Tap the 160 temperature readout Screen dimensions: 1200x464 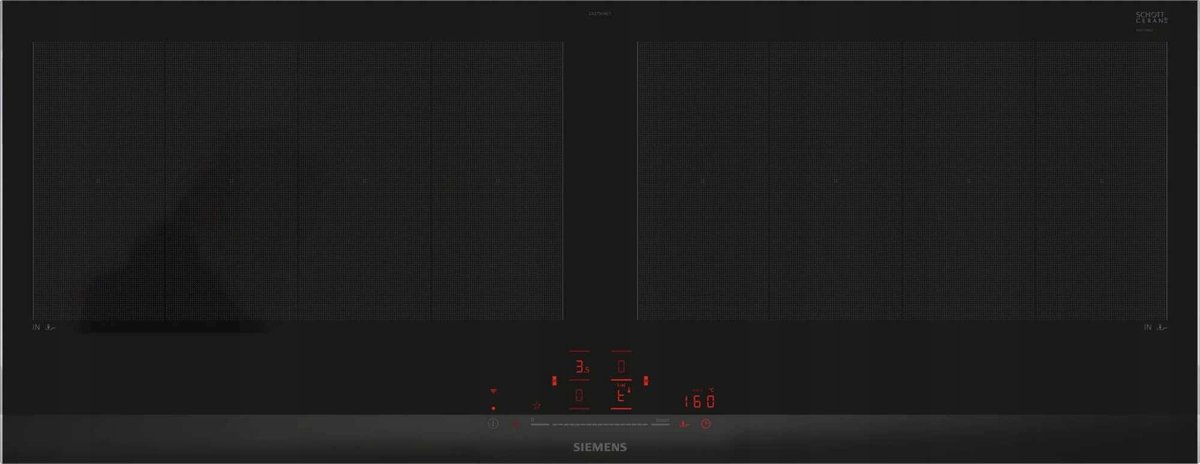(x=699, y=401)
